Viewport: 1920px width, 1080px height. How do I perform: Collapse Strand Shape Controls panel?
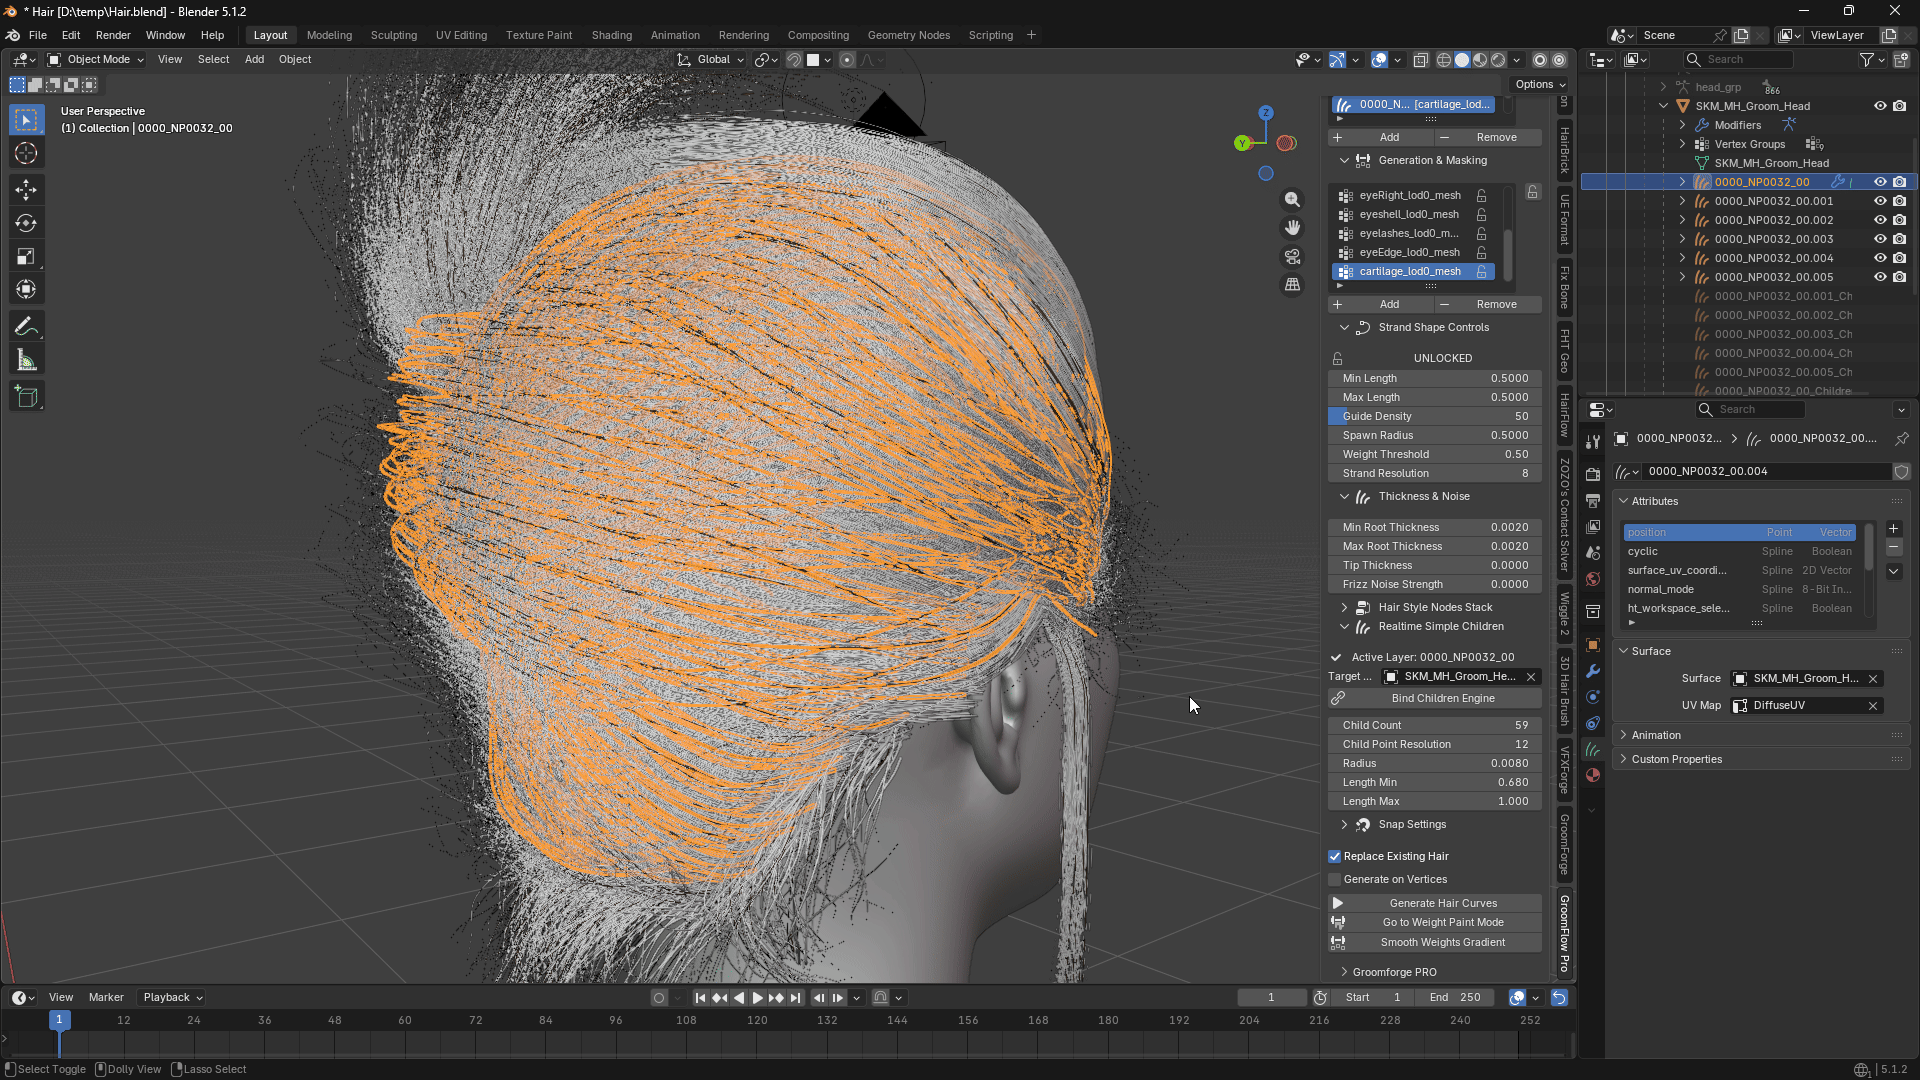coord(1344,328)
